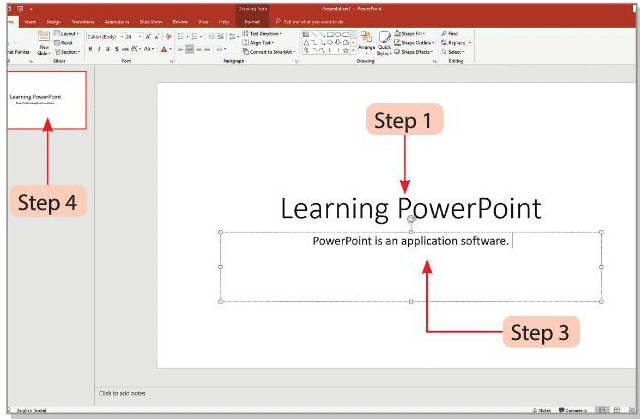The height and width of the screenshot is (419, 640).
Task: Open the Shape Effects menu
Action: tap(414, 52)
